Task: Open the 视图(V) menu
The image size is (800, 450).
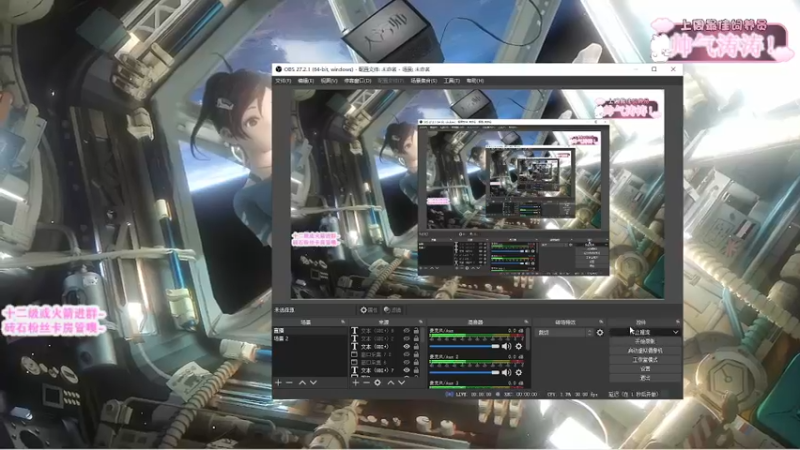Action: 329,81
